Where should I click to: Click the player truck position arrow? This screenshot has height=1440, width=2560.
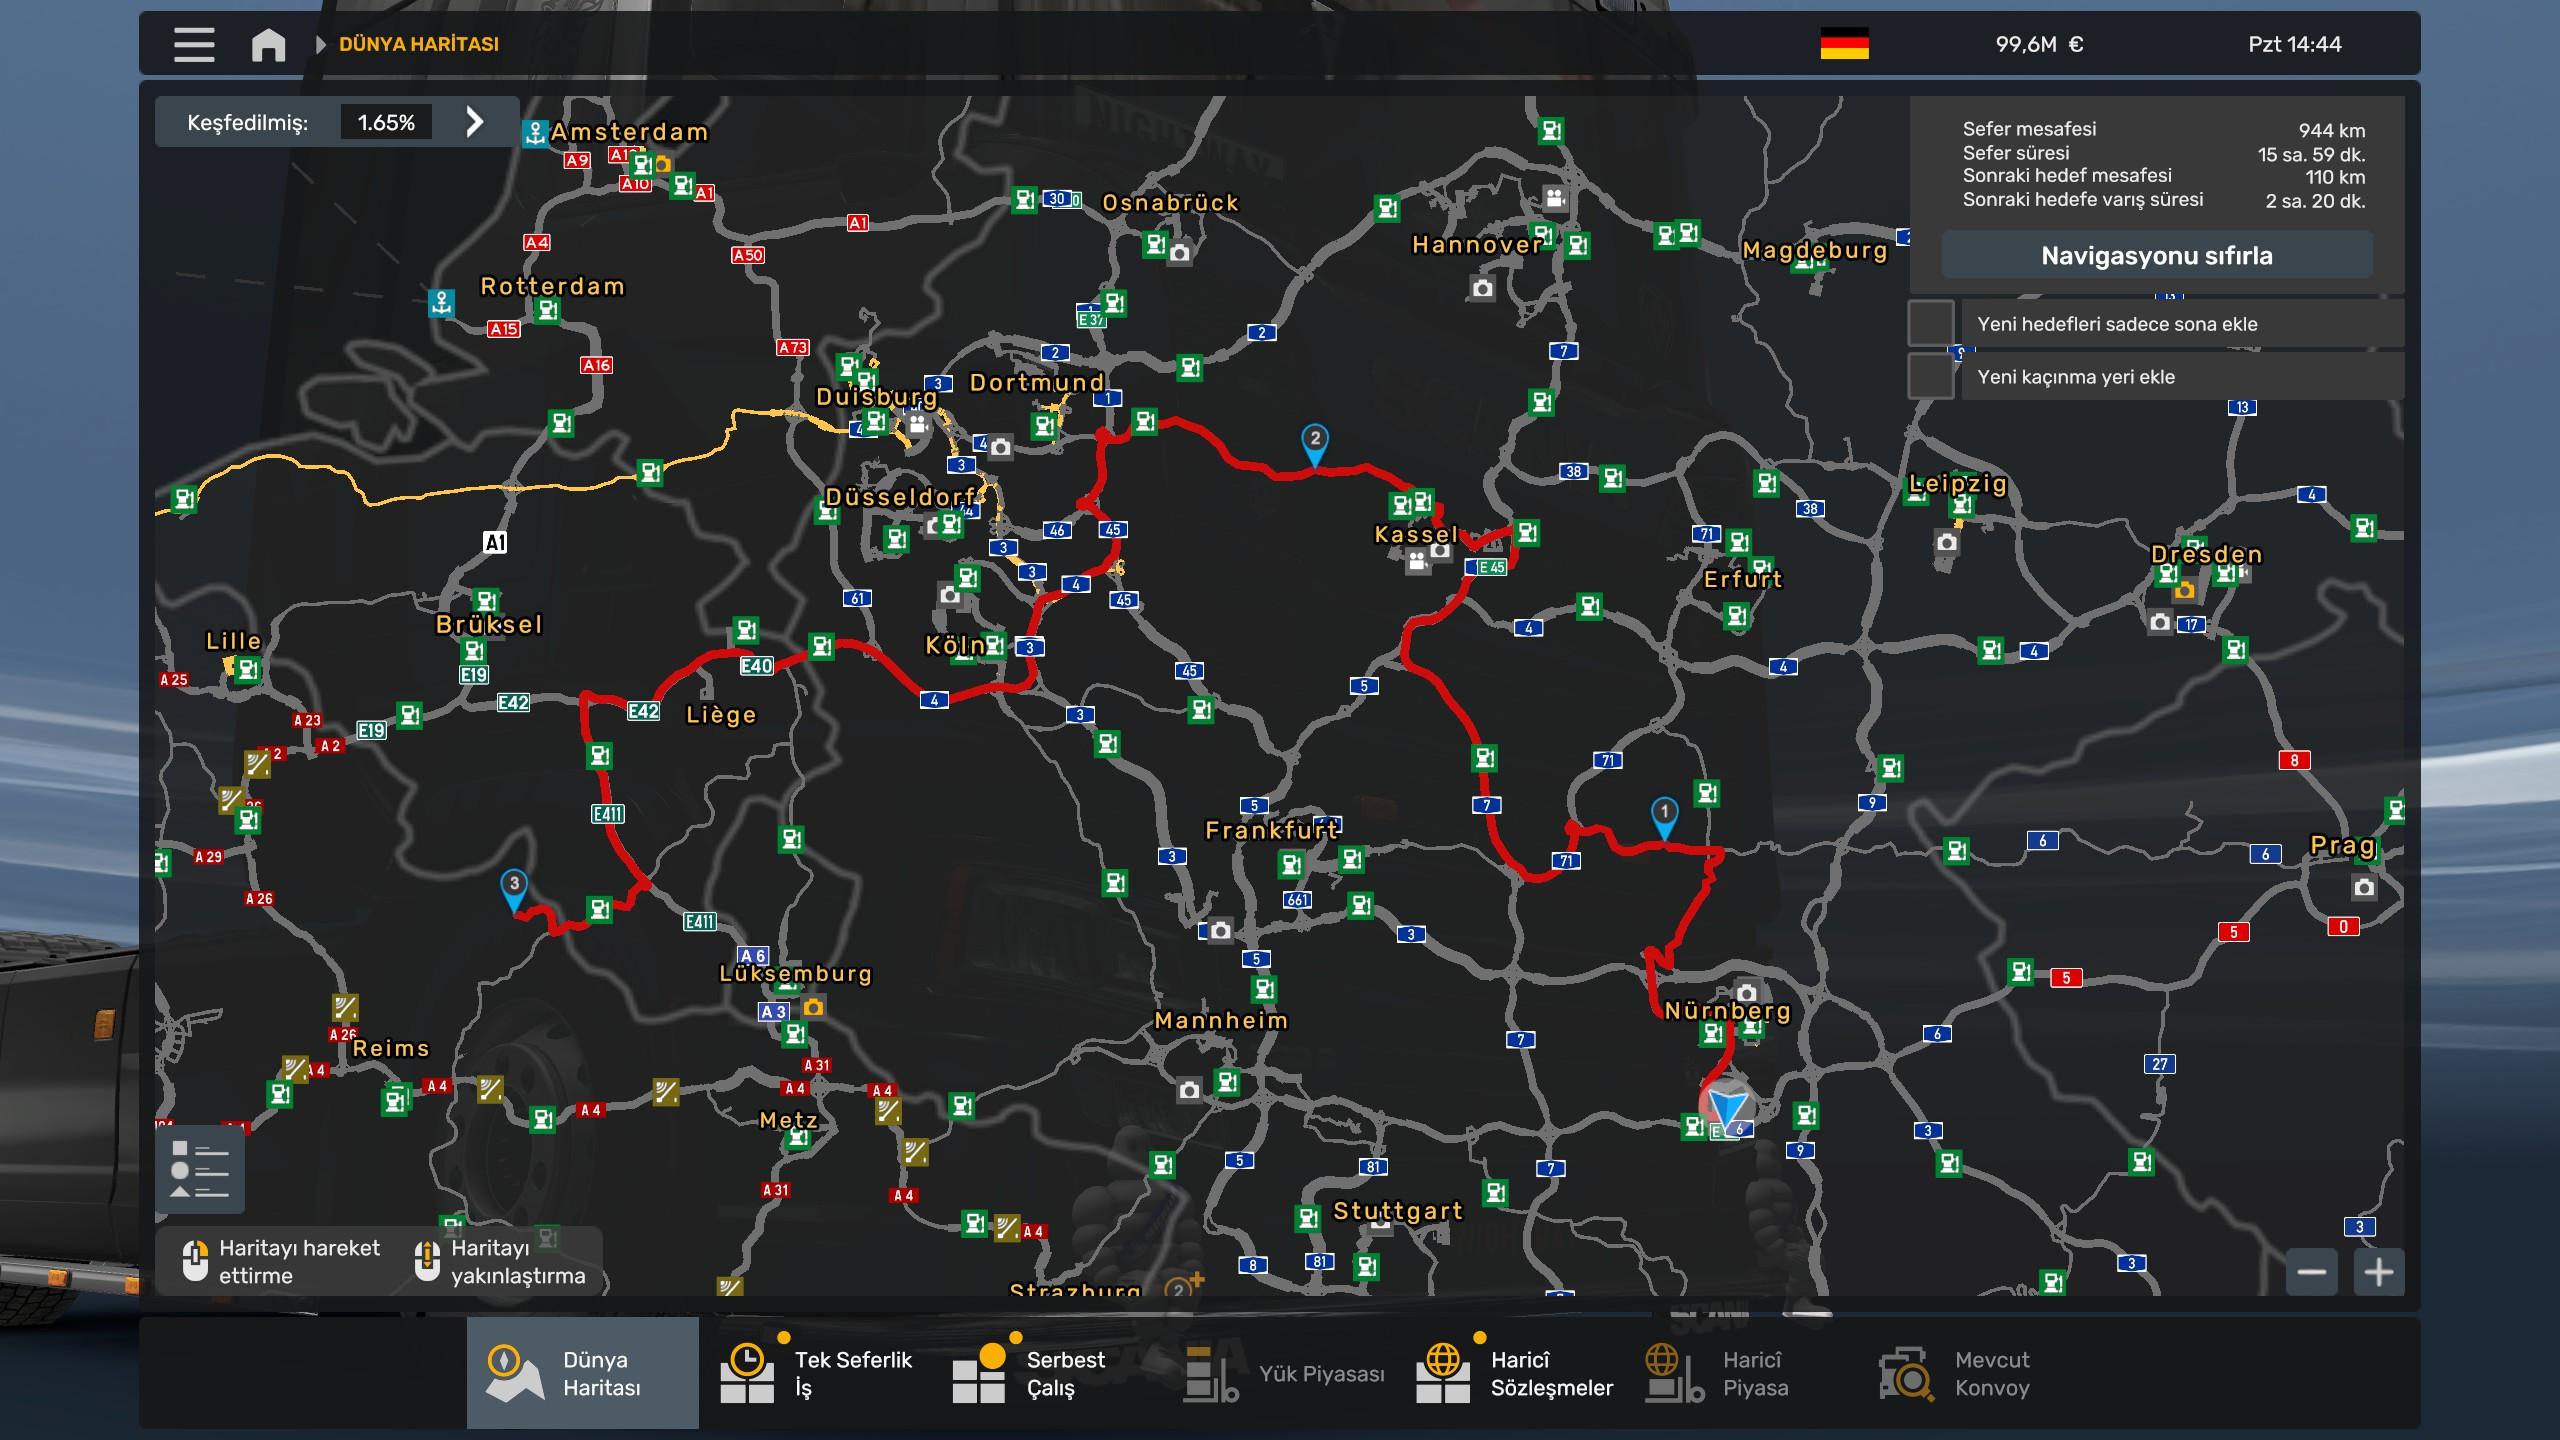click(x=1727, y=1106)
